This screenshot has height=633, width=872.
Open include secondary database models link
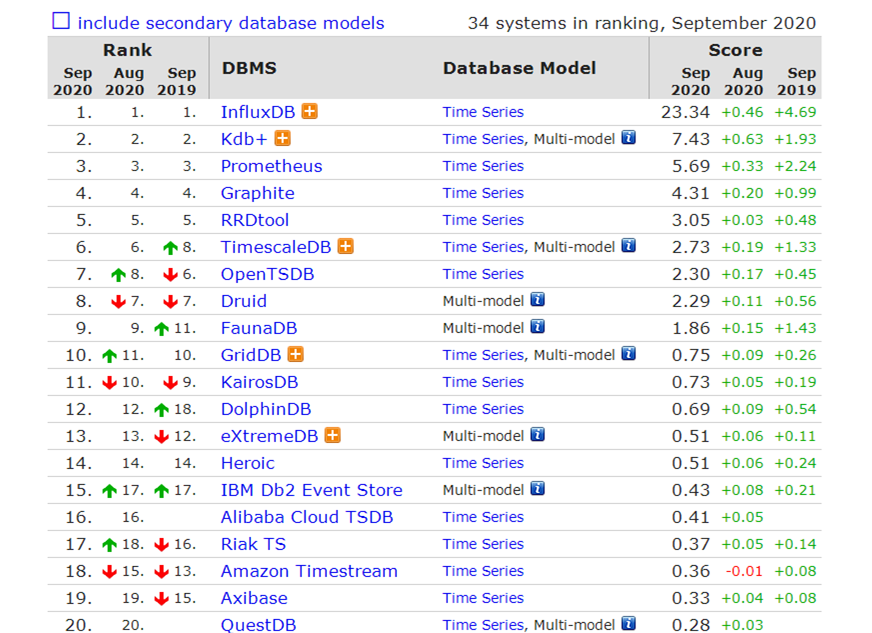(x=231, y=23)
